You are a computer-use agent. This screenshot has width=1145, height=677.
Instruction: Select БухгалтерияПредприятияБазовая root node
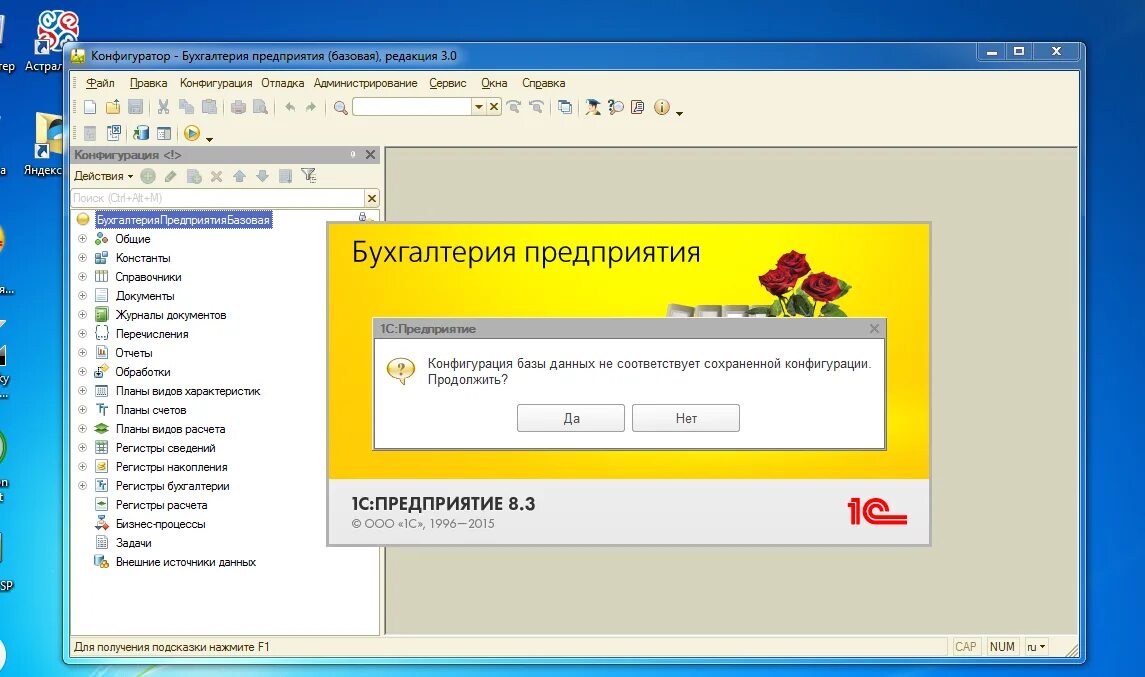click(x=183, y=220)
